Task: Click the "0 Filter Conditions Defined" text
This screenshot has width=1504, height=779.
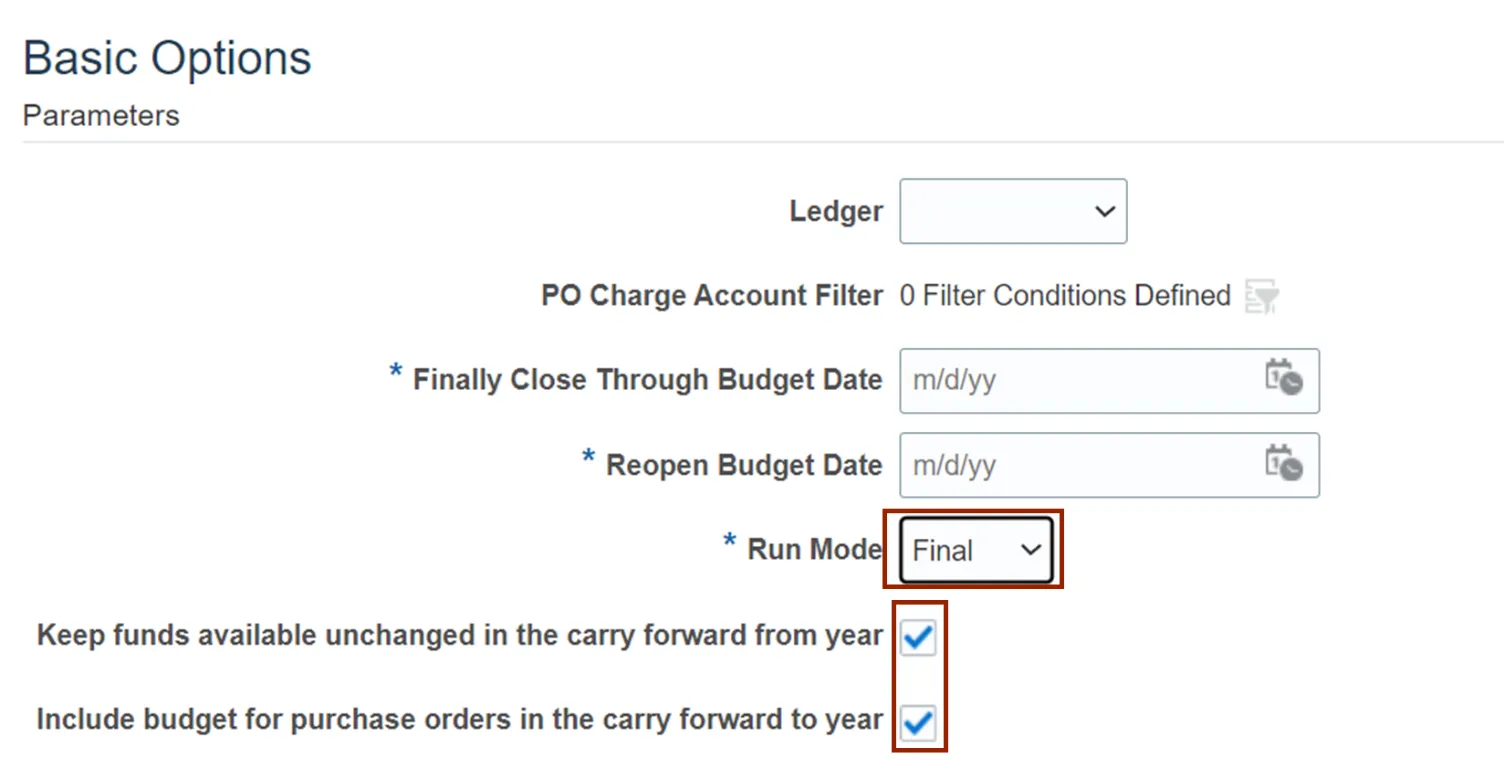Action: 1065,296
